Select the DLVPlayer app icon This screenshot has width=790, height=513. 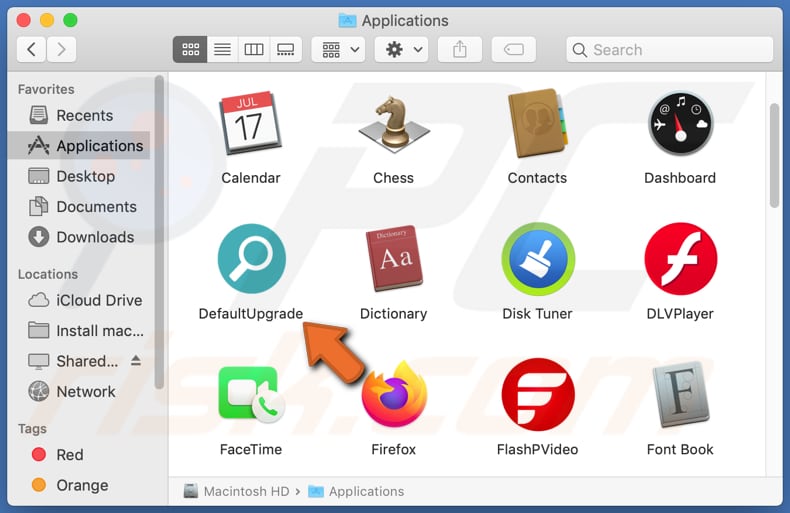[681, 259]
